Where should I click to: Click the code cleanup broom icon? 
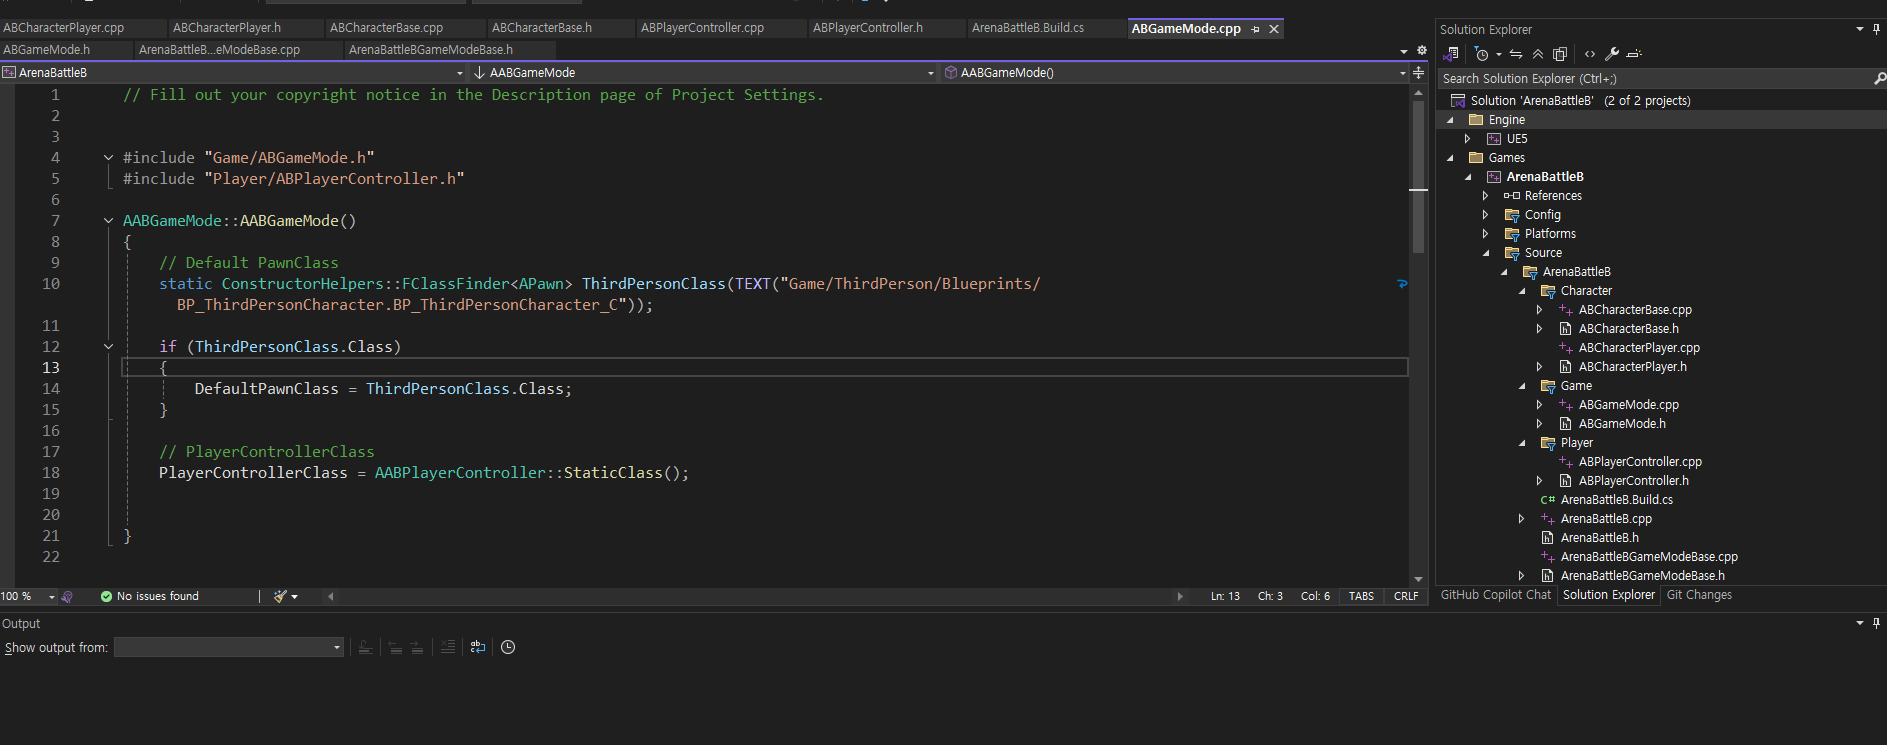click(281, 596)
